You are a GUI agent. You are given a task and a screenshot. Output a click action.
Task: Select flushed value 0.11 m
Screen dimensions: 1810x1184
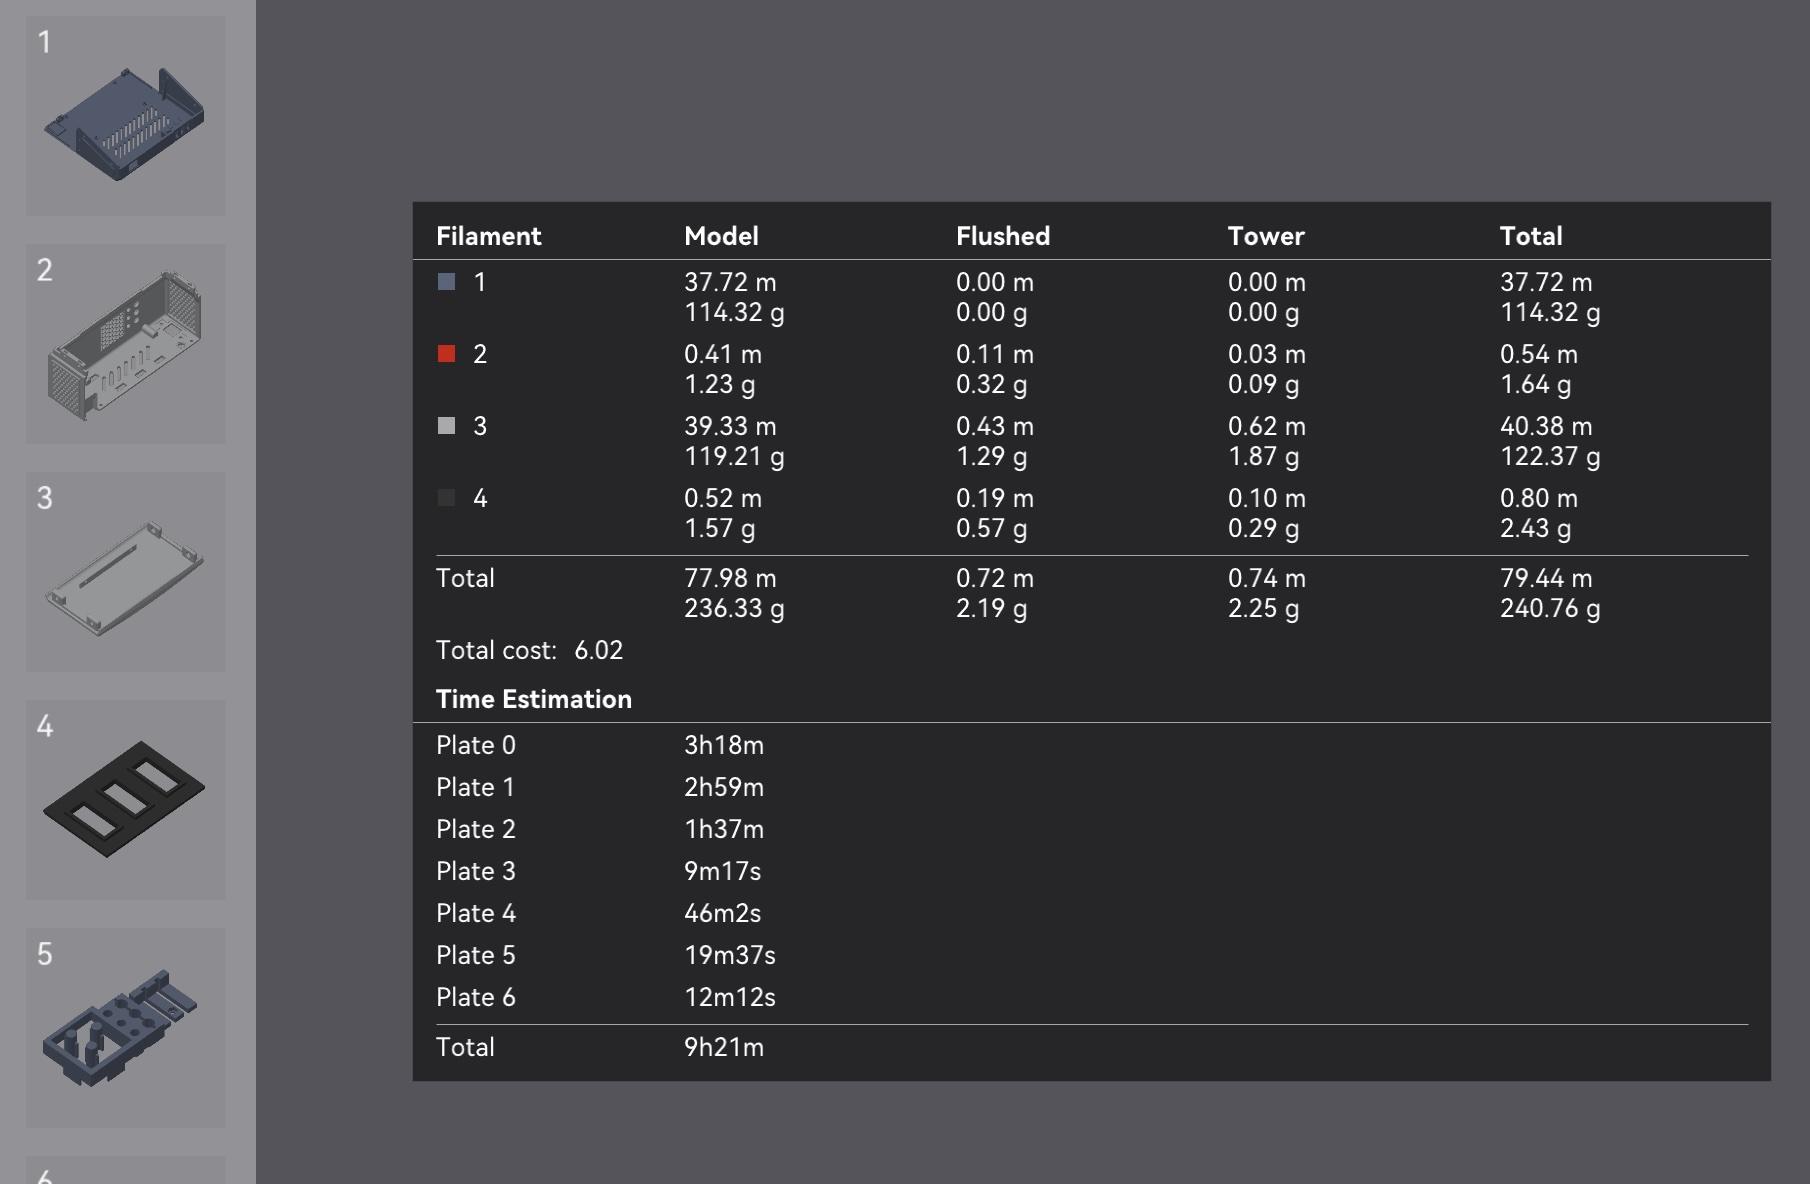tap(995, 354)
